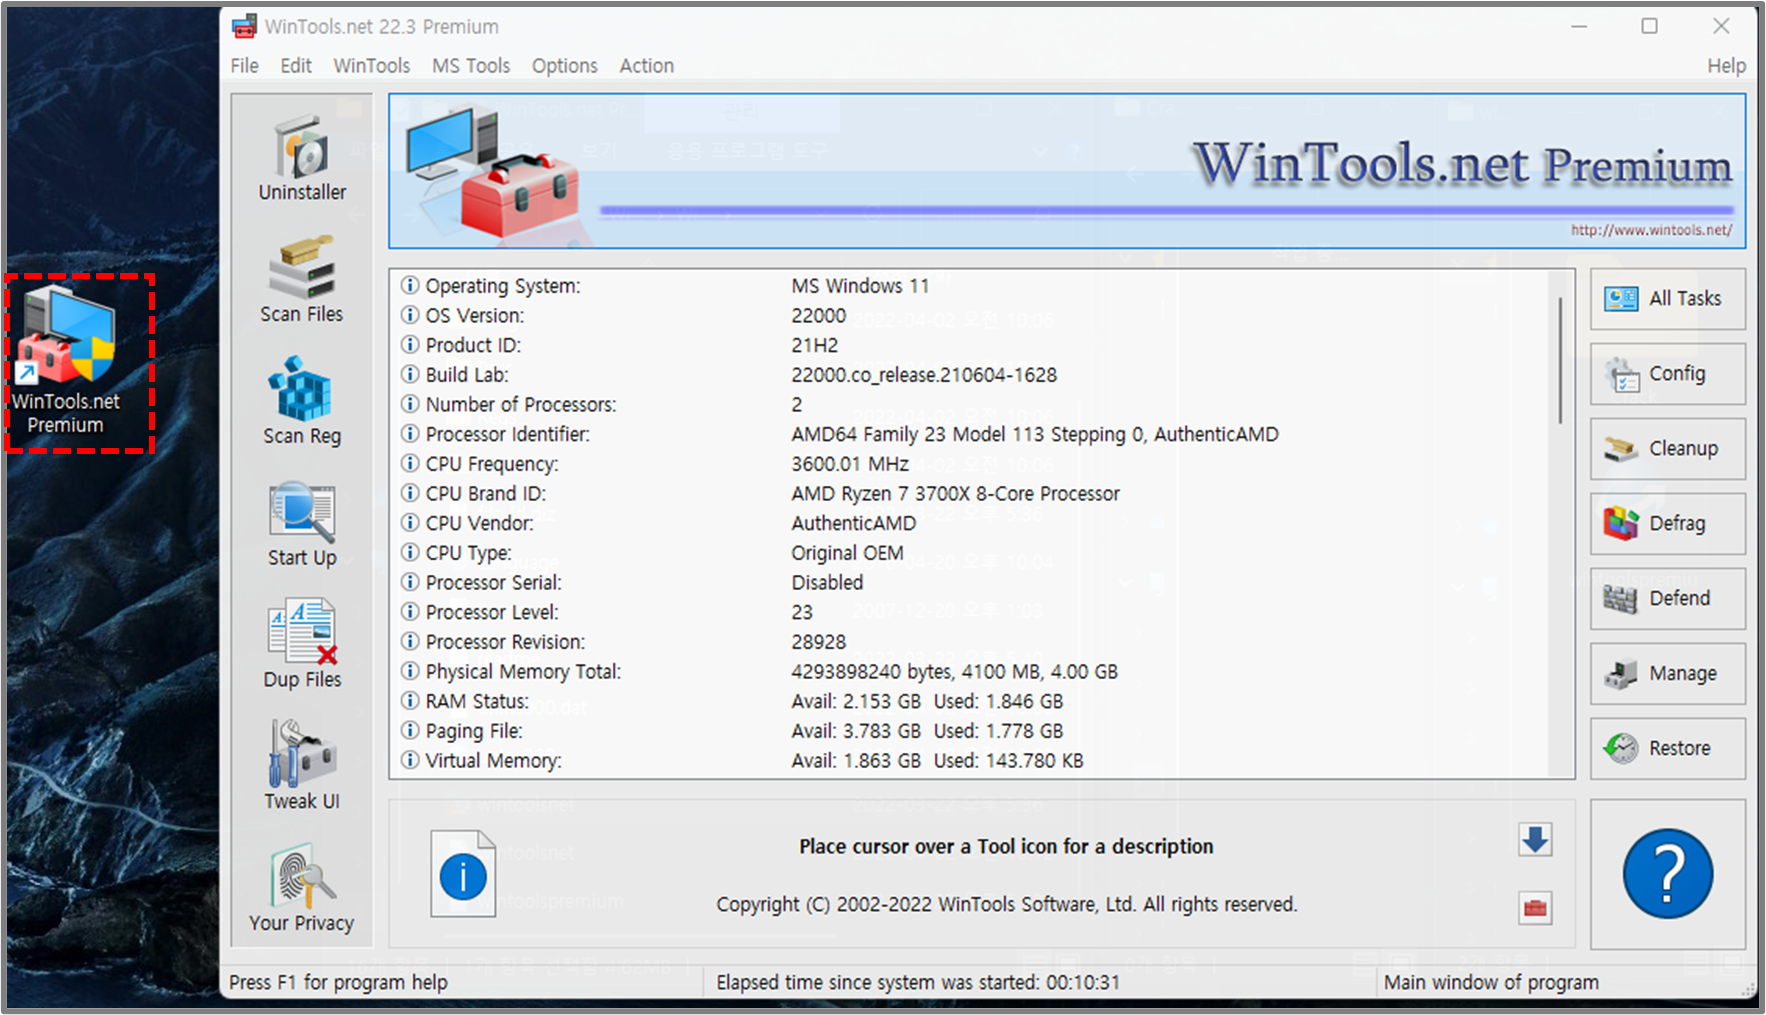The image size is (1766, 1015).
Task: Click the 'AMD Ryzen 7 3700X 8-Core Processor' value
Action: 955,494
